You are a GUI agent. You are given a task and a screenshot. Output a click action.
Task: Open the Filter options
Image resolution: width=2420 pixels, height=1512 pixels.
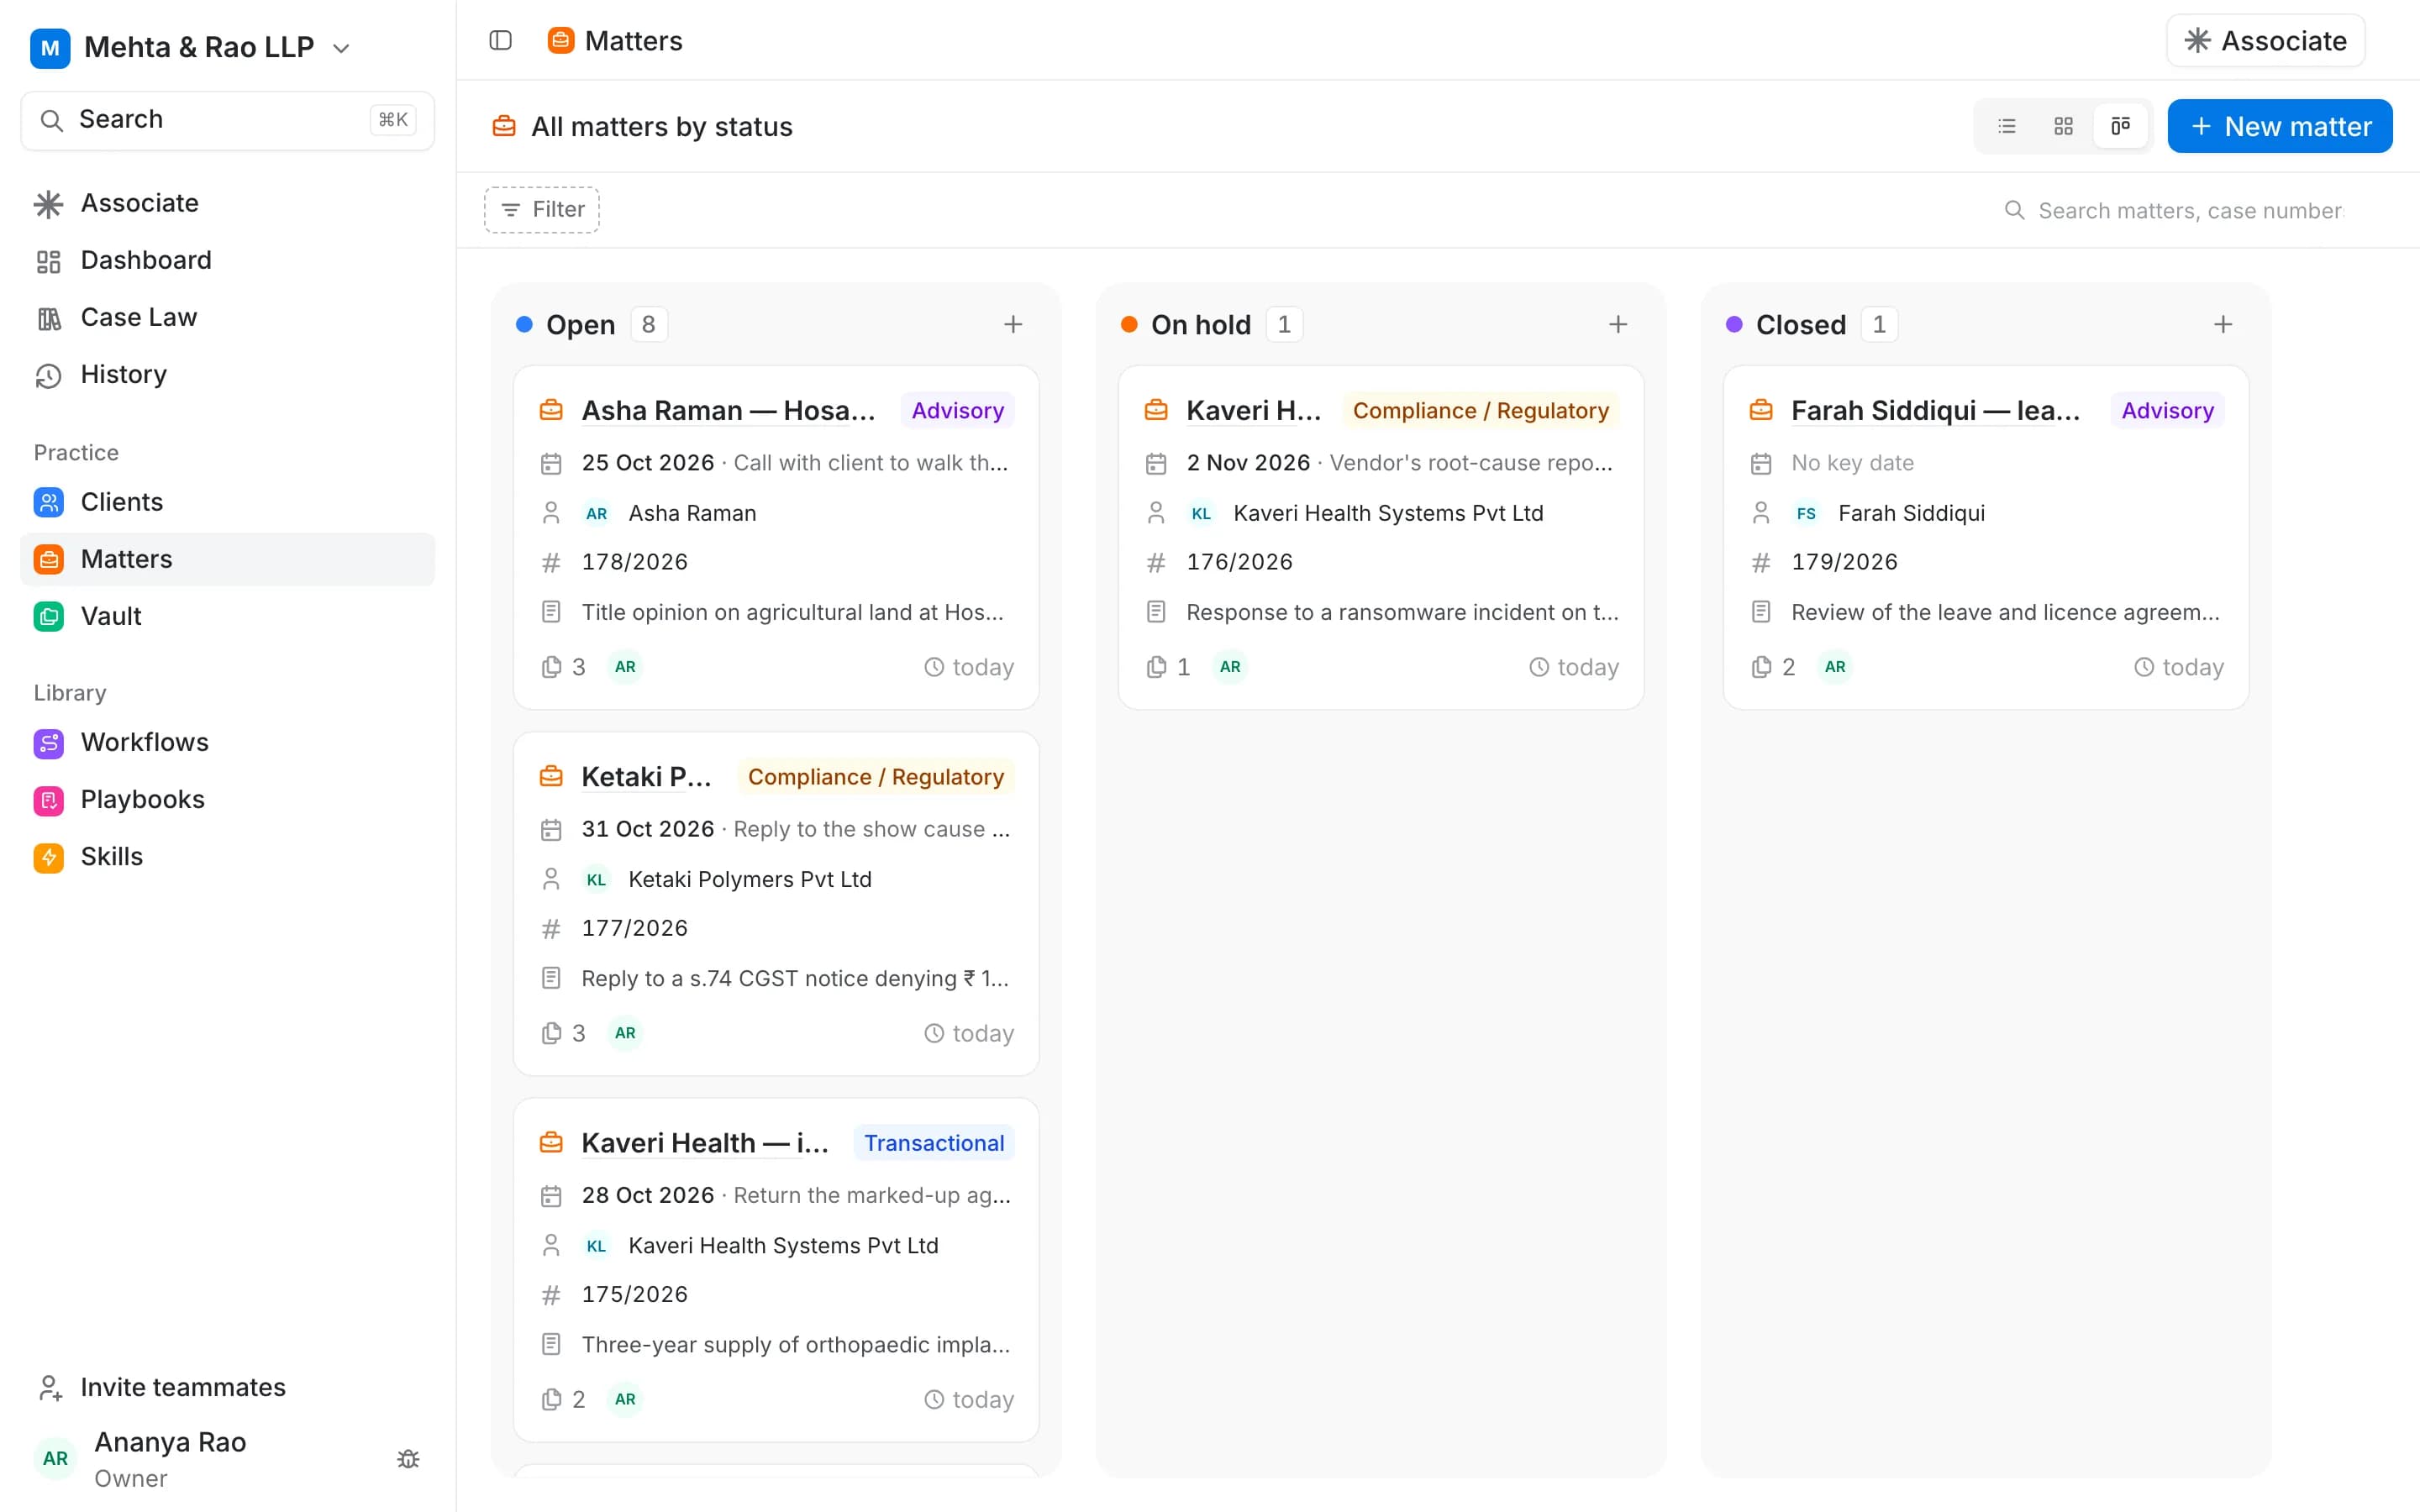[x=542, y=209]
